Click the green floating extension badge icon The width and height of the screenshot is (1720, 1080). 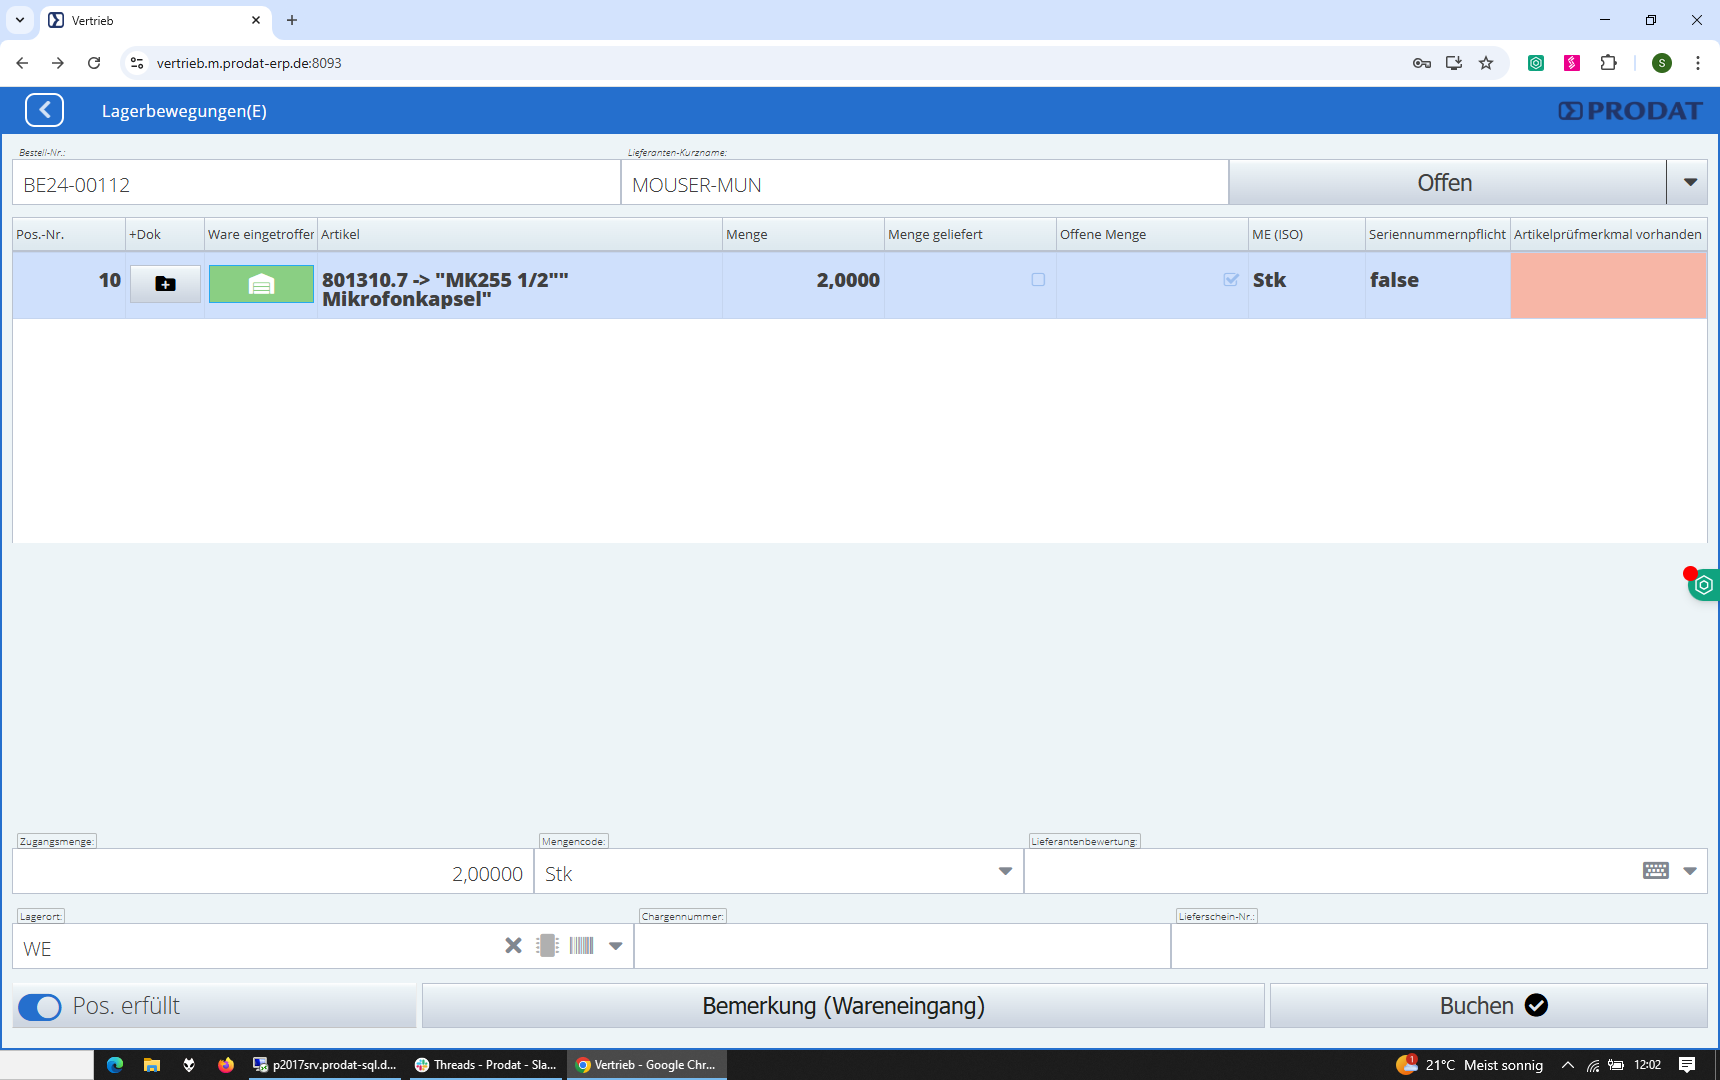(x=1704, y=585)
